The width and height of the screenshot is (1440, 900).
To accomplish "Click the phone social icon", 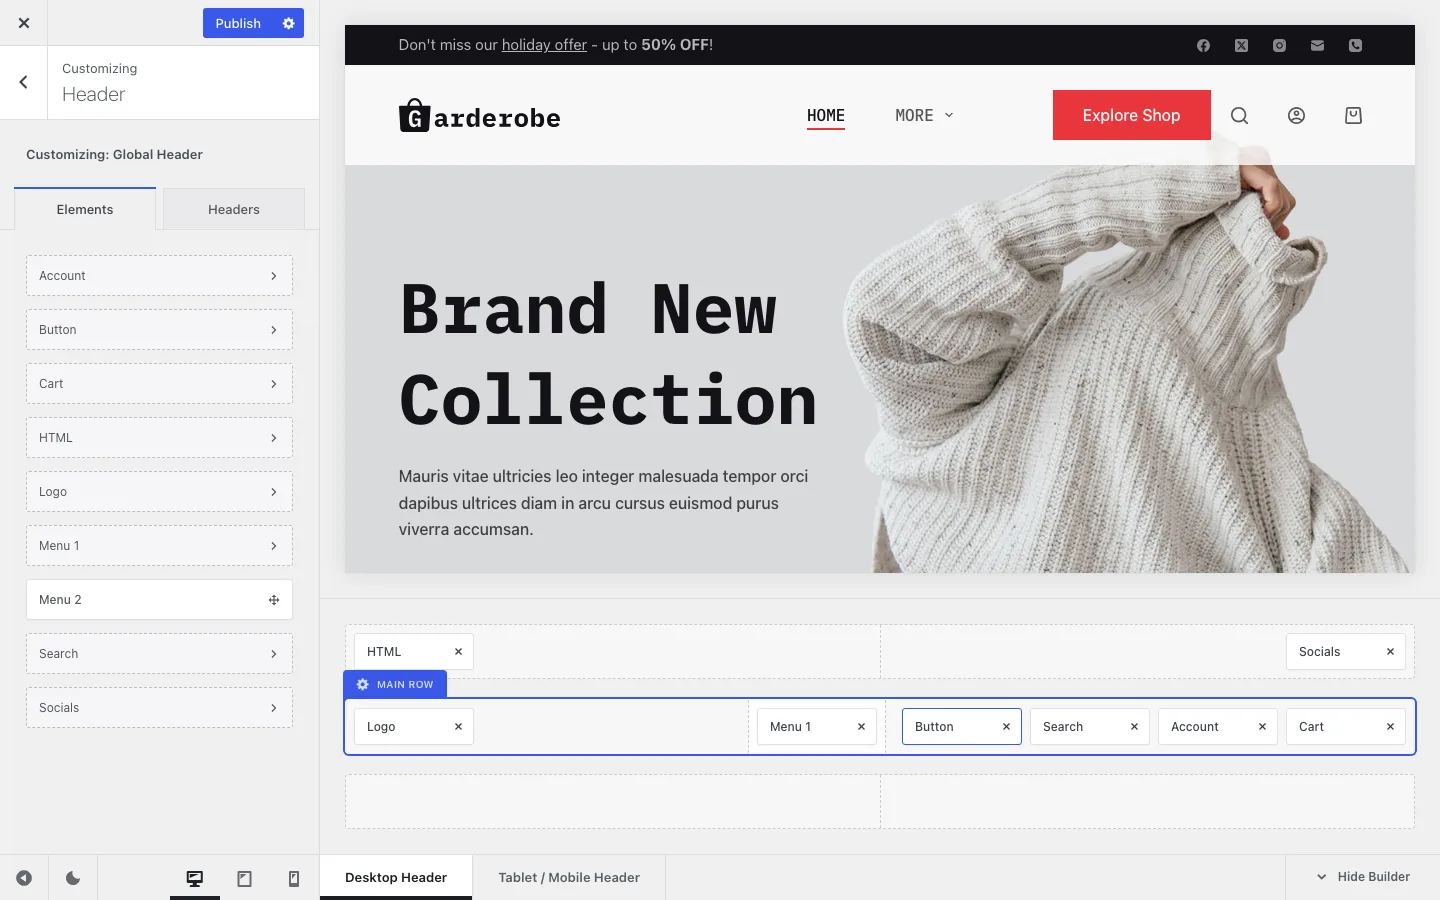I will click(1355, 45).
